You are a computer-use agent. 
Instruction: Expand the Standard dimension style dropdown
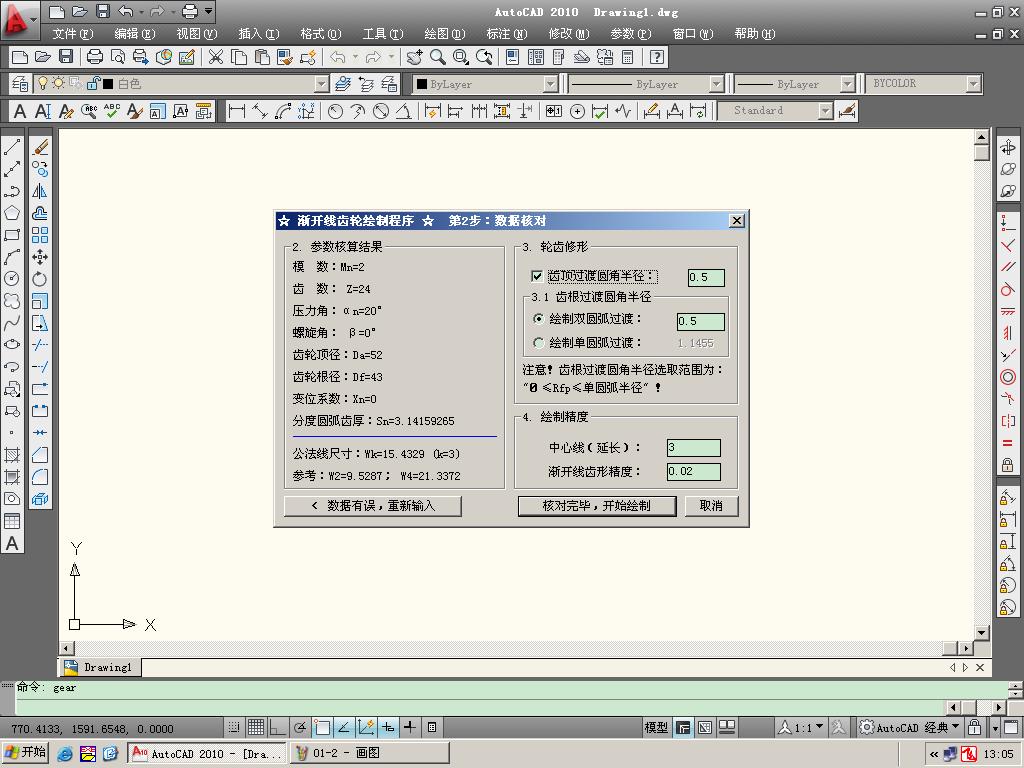(x=826, y=111)
